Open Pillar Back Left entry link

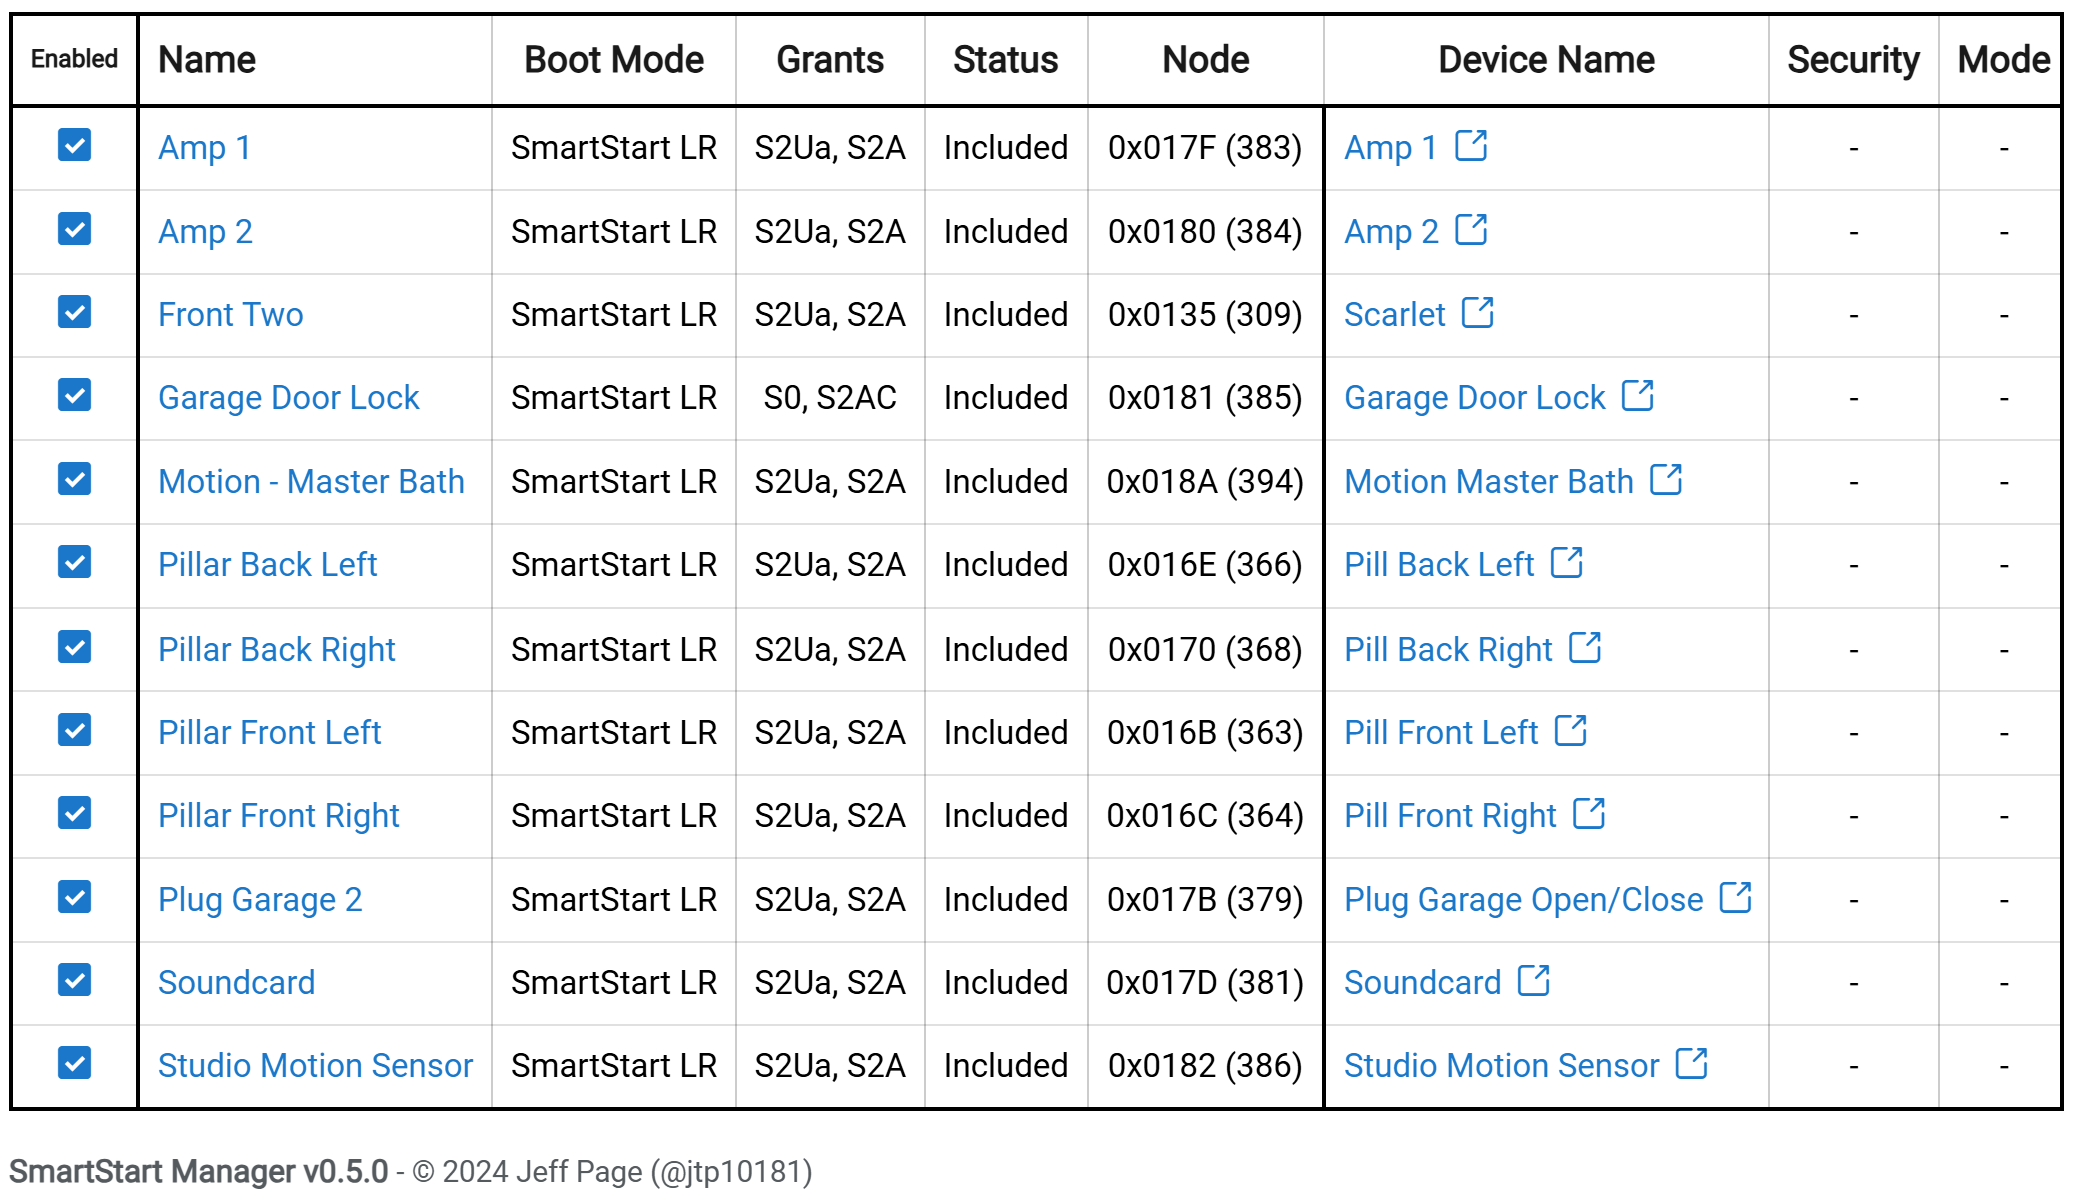pyautogui.click(x=267, y=565)
